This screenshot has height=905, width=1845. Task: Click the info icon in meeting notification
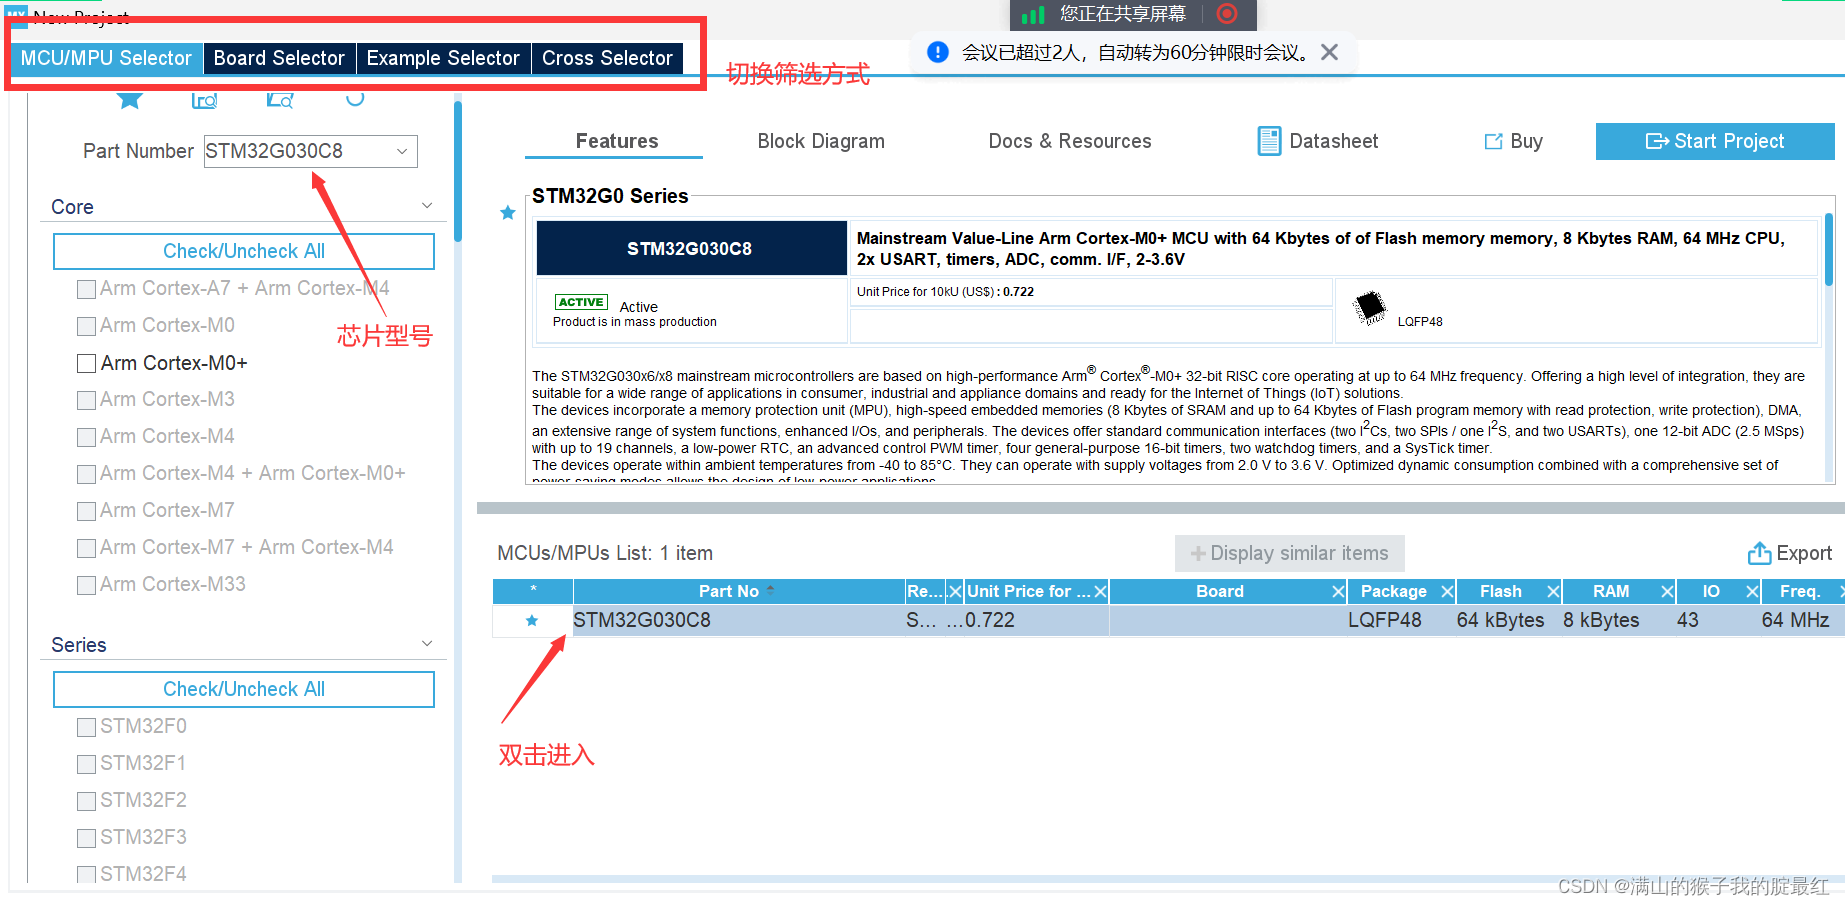(938, 52)
